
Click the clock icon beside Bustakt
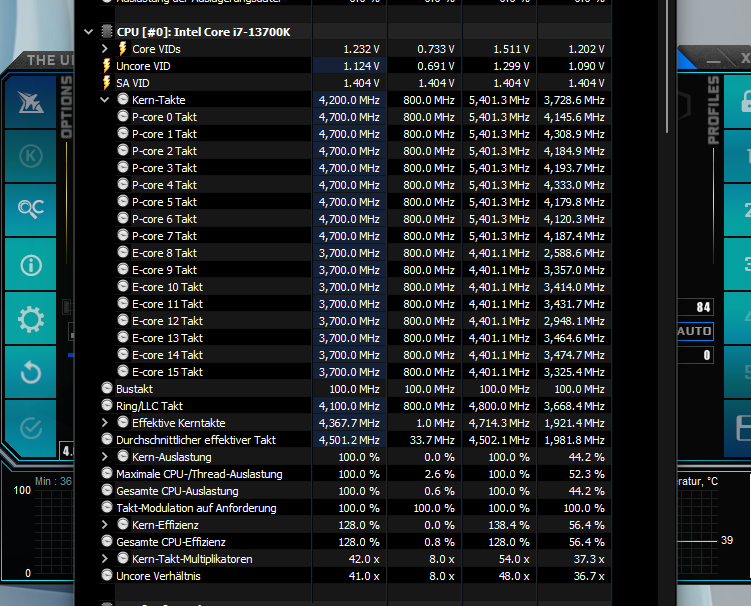pos(107,389)
